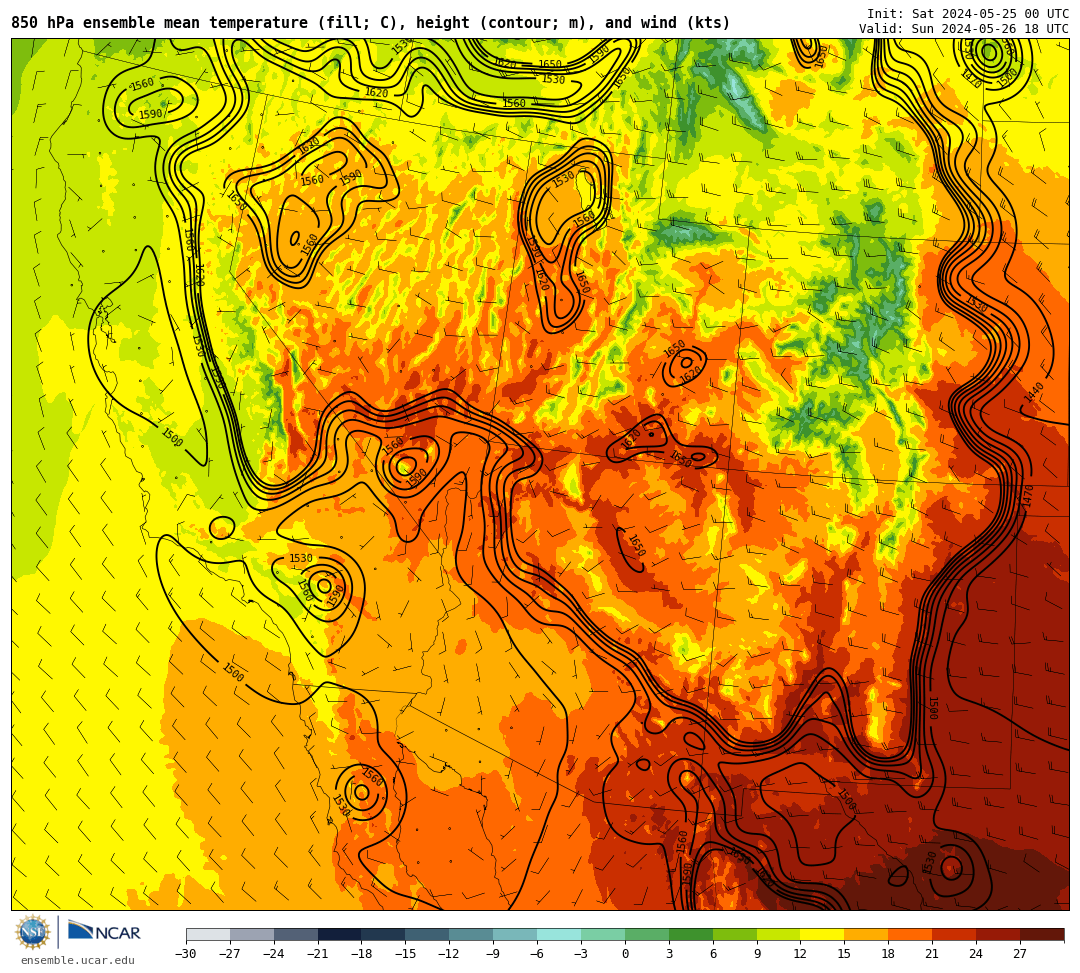
Task: Click the 1440 height contour label
Action: [x=1035, y=393]
